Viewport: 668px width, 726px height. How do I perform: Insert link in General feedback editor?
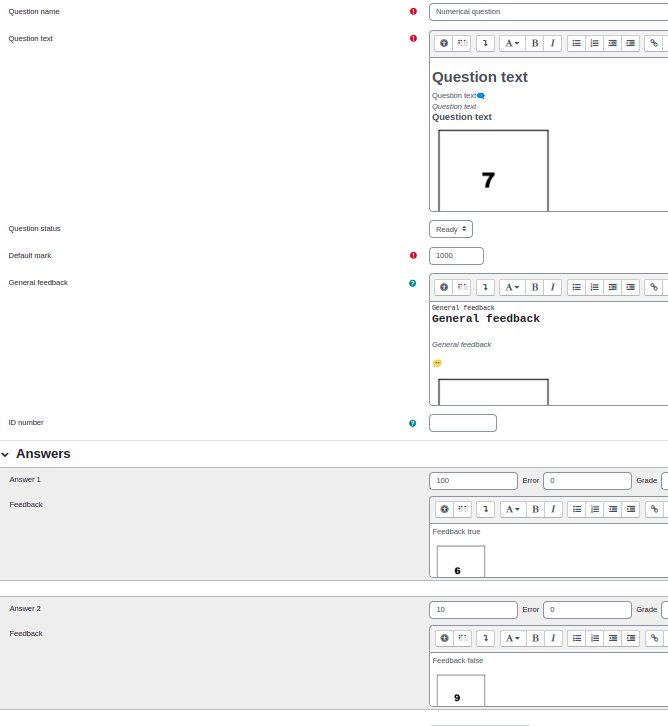click(654, 287)
